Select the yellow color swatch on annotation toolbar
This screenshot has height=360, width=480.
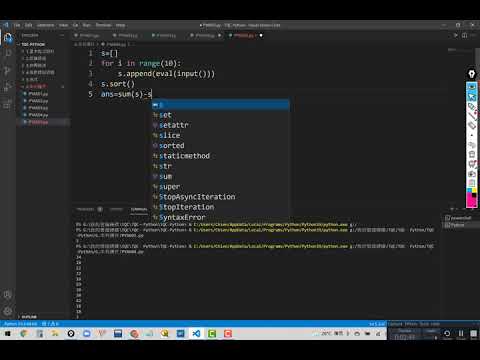474,191
